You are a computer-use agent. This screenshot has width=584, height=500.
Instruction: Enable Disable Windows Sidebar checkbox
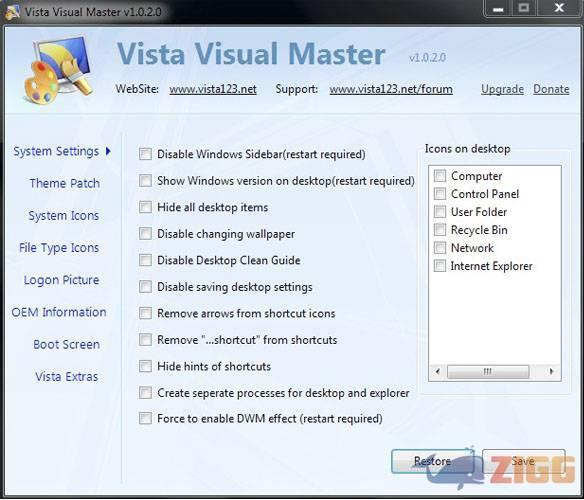pyautogui.click(x=145, y=154)
